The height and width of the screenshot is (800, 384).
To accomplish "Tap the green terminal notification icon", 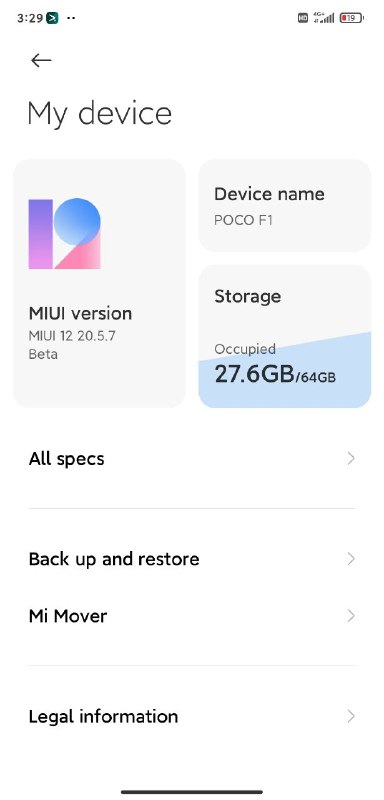I will point(52,18).
